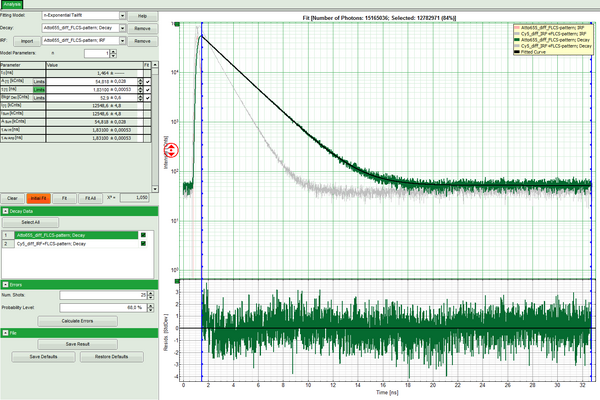Uncheck the Cy5 decay dataset checkbox

coord(143,243)
